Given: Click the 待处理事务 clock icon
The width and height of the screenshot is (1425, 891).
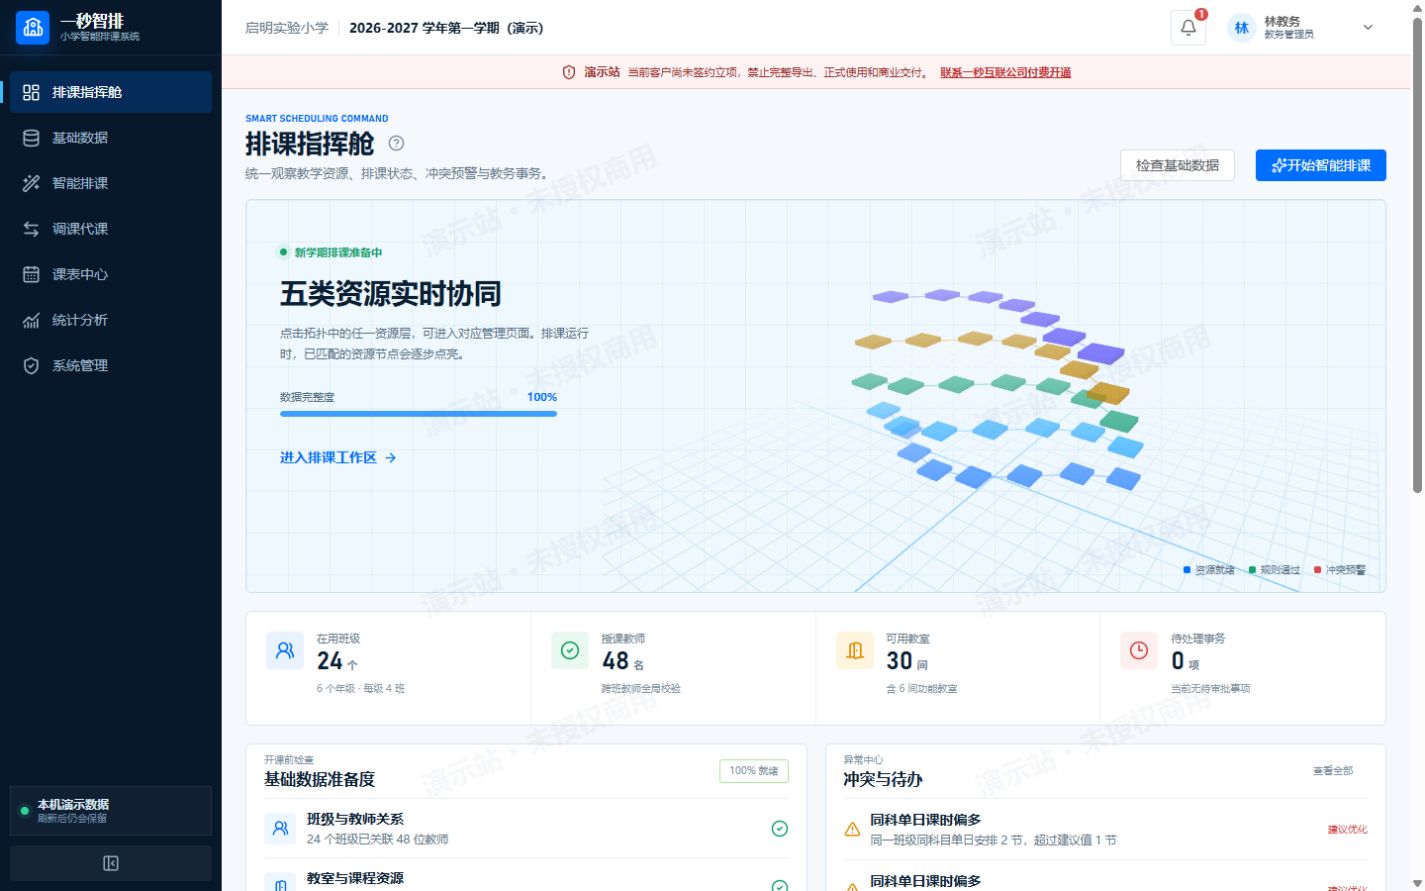Looking at the screenshot, I should click(1139, 650).
